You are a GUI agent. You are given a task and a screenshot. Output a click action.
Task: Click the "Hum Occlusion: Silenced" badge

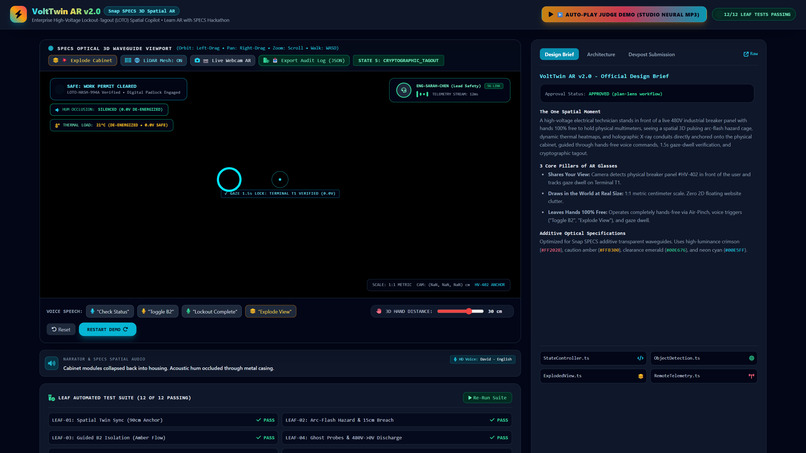click(x=109, y=110)
